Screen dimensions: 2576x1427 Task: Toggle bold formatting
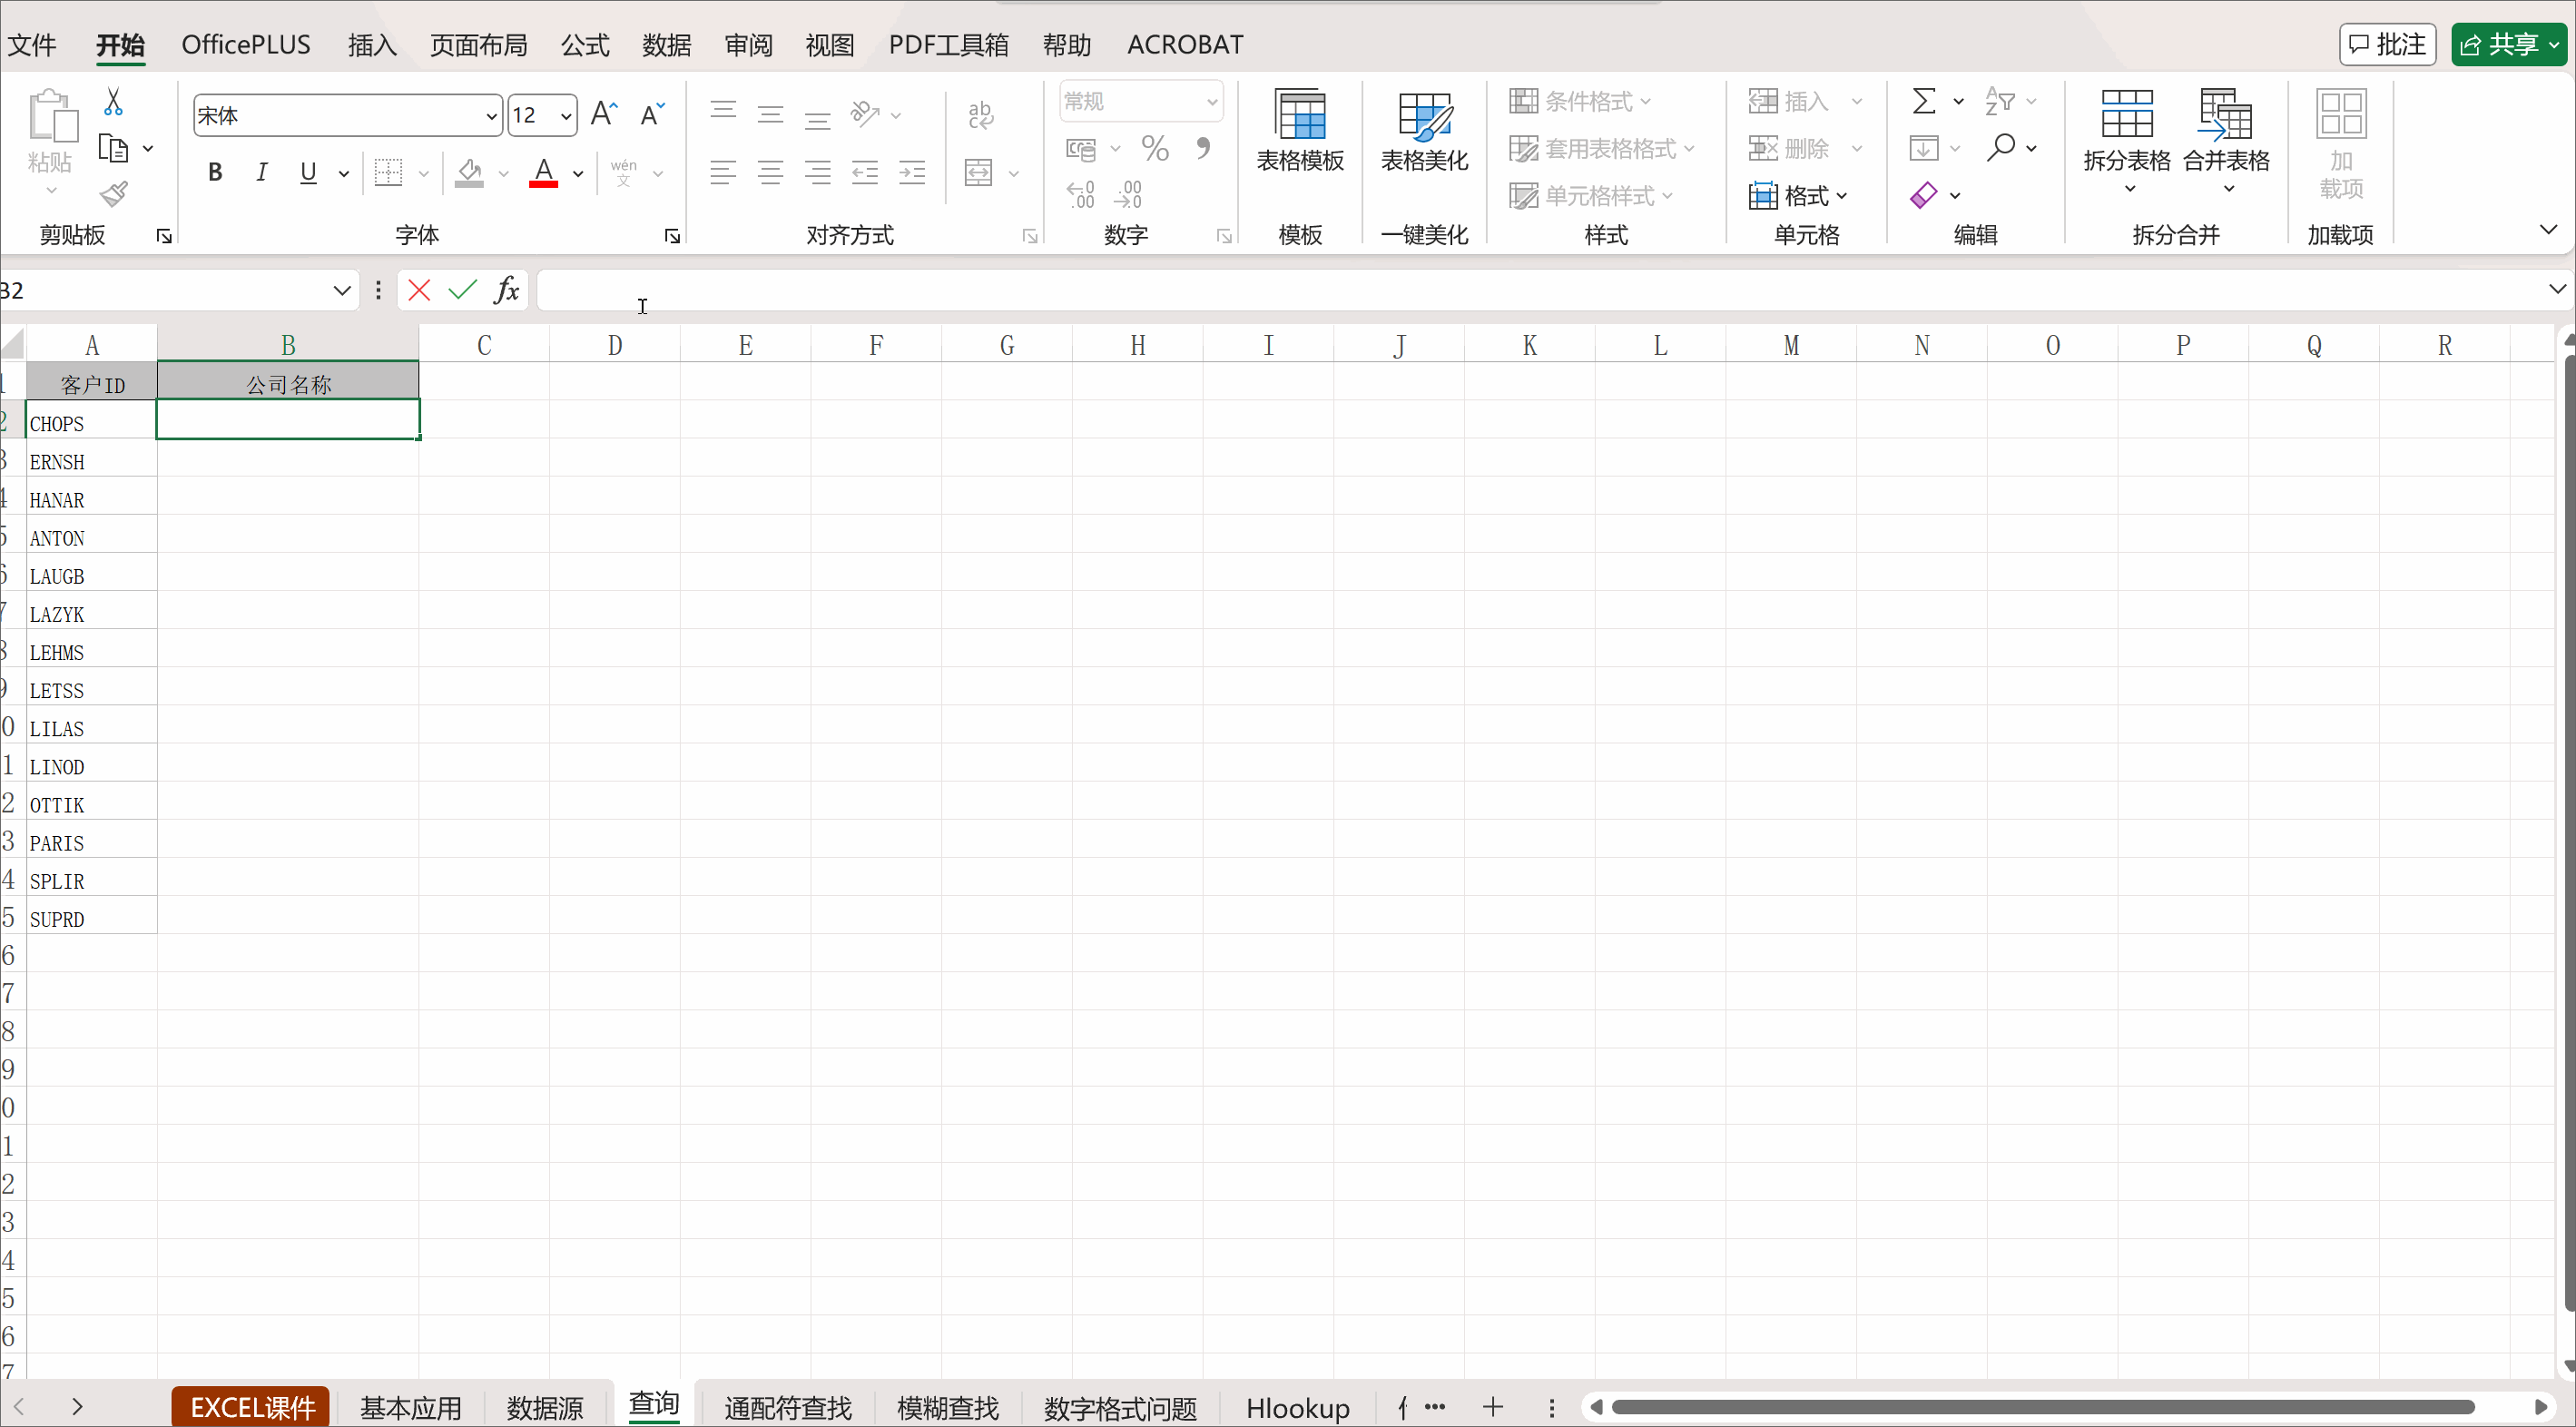pos(214,173)
